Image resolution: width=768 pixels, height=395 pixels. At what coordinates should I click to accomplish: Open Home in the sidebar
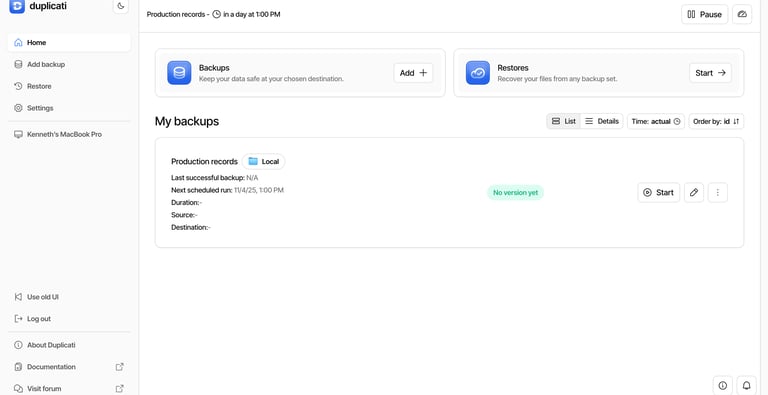(69, 43)
